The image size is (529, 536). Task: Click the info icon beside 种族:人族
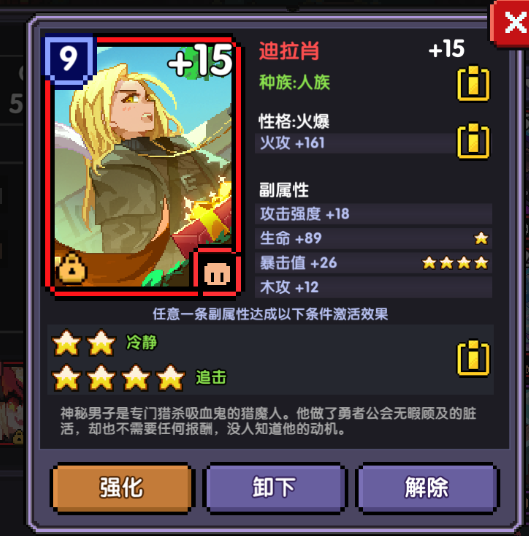(473, 83)
